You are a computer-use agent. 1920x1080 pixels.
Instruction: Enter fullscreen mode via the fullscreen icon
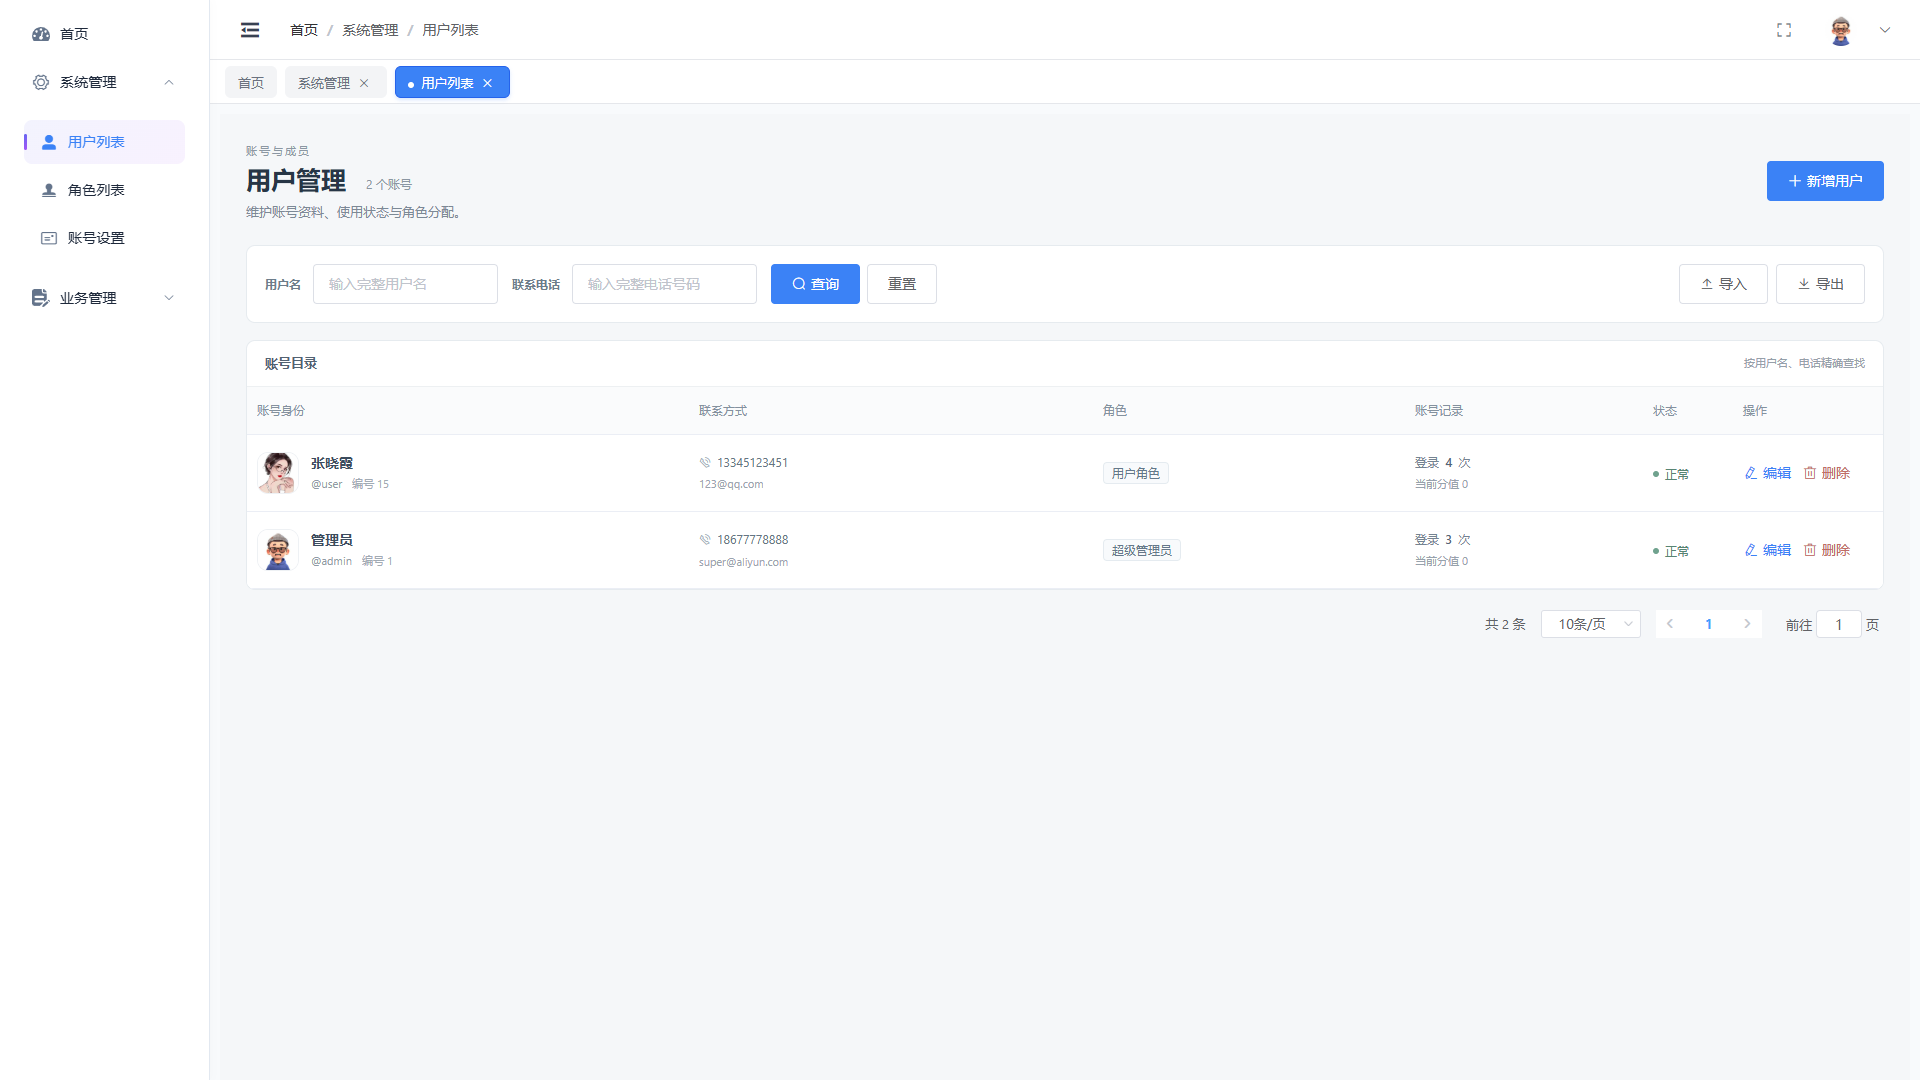tap(1784, 30)
